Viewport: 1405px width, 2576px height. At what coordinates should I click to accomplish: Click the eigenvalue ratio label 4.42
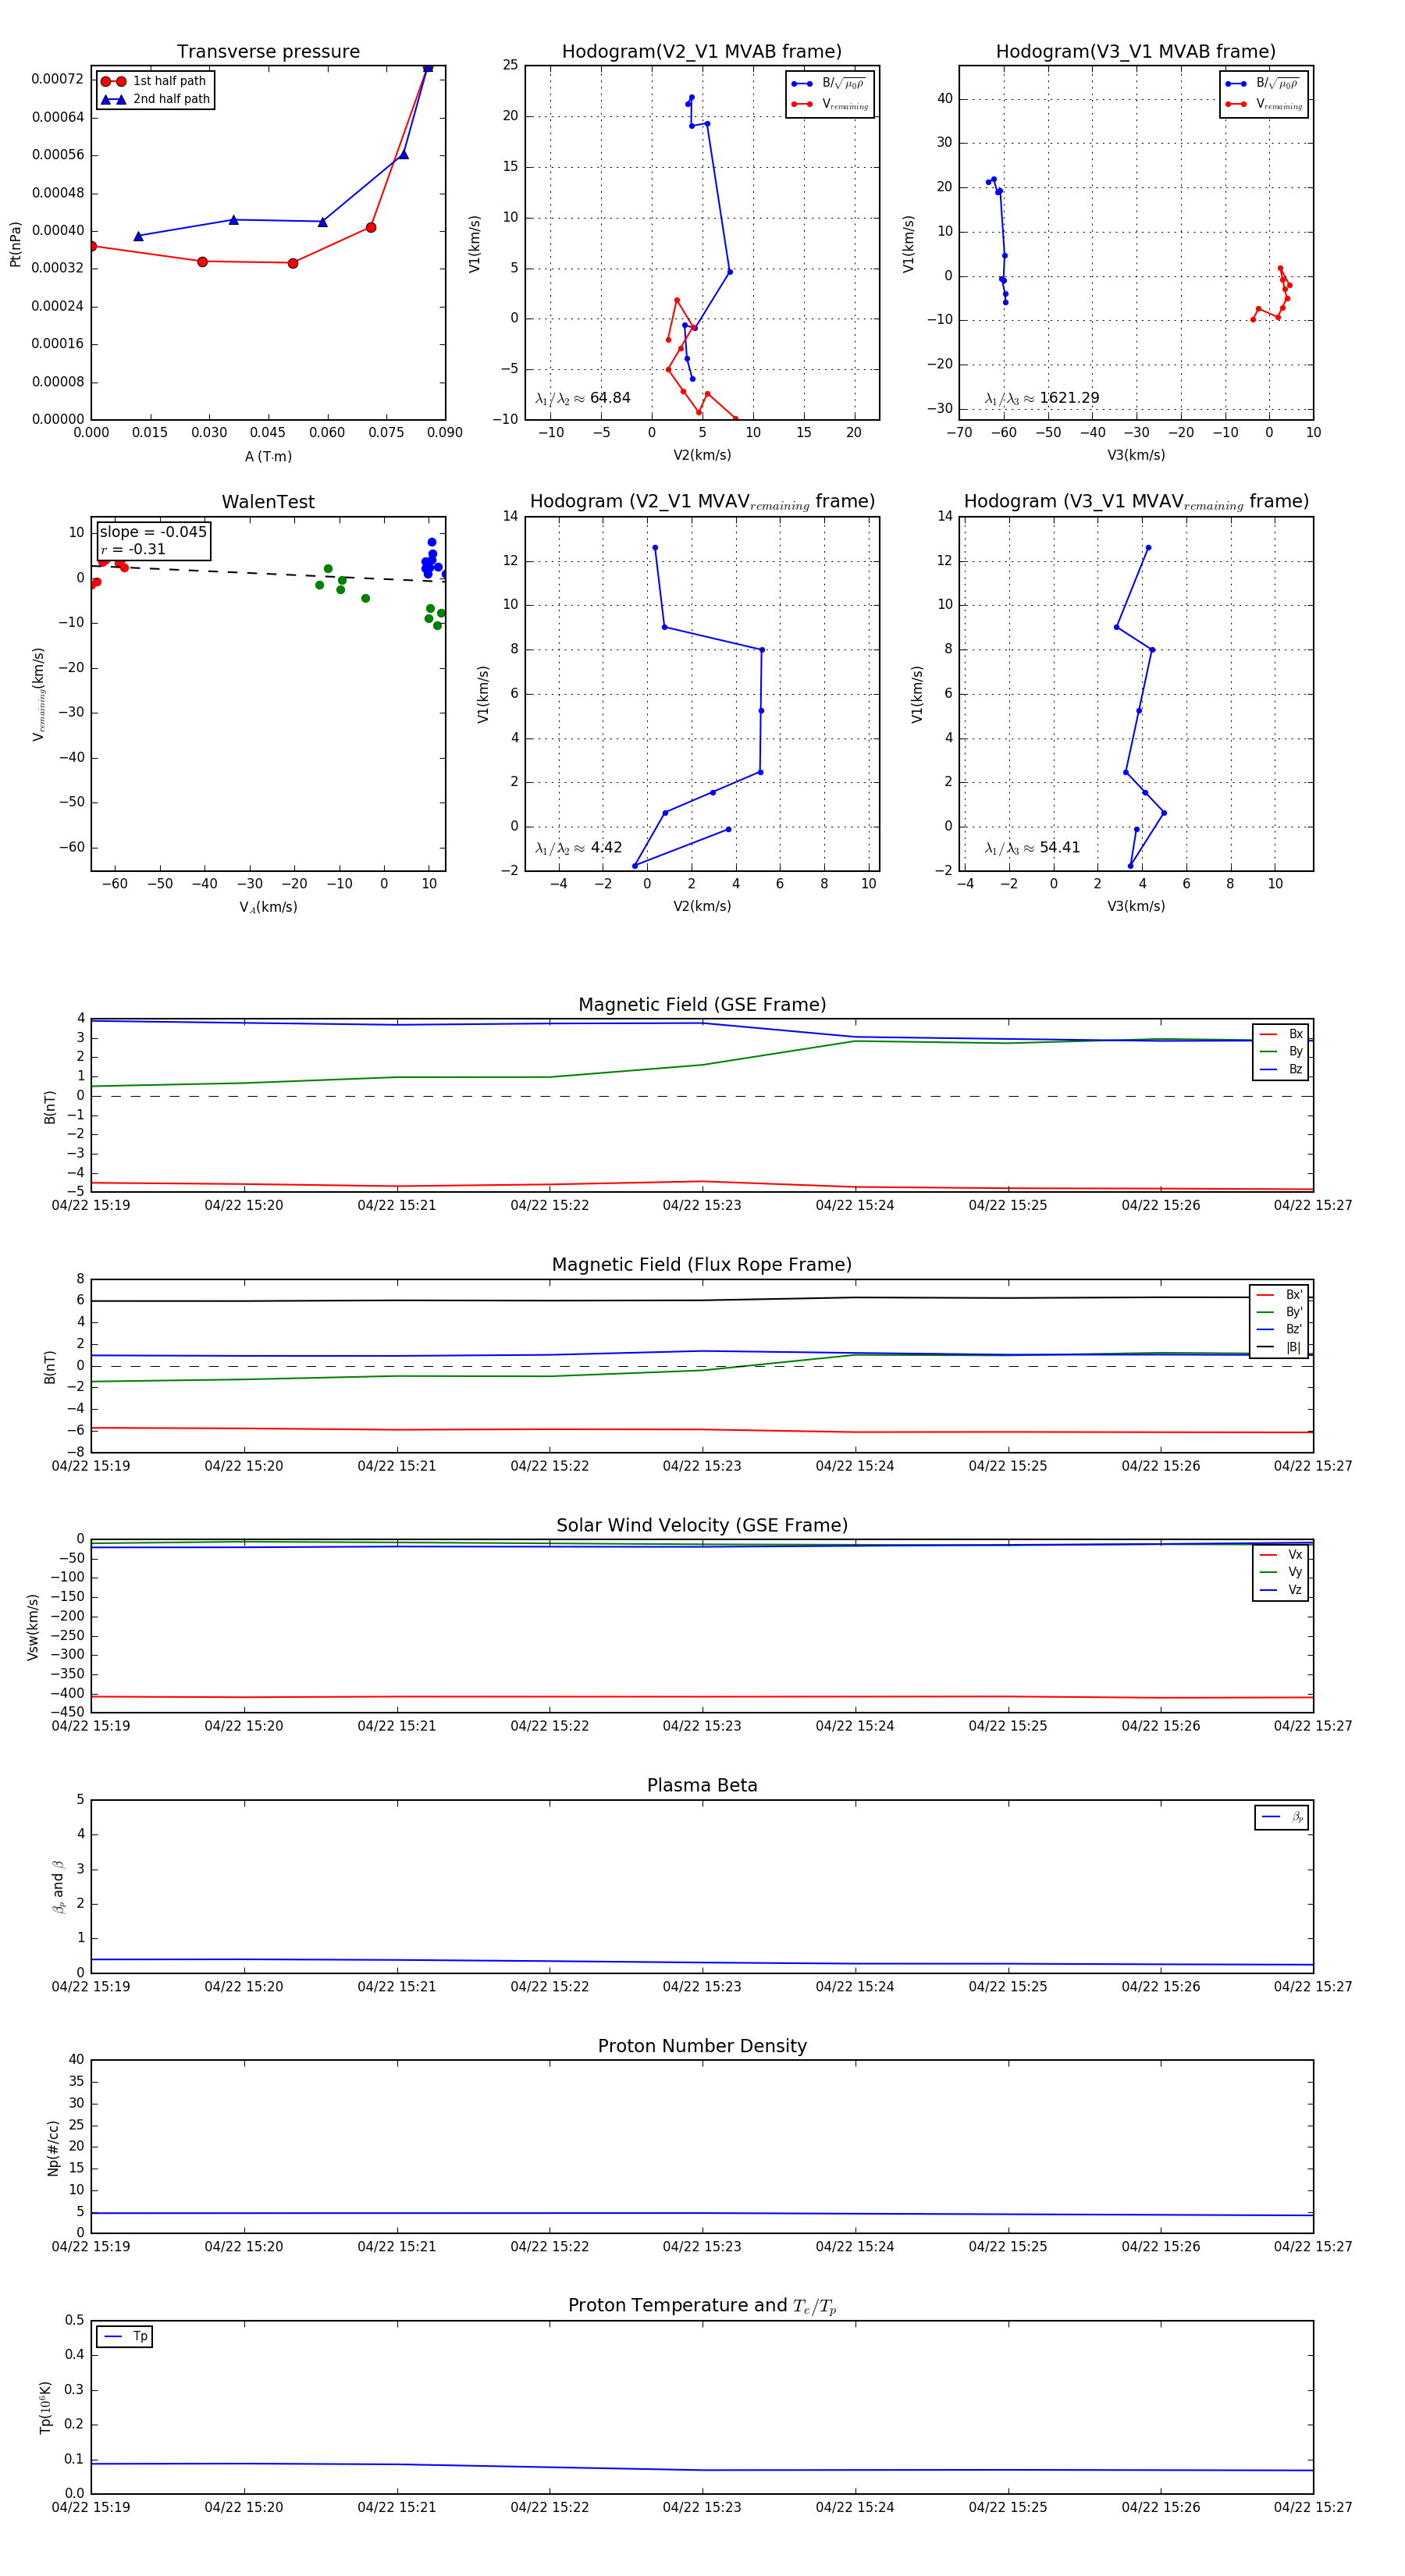click(579, 848)
